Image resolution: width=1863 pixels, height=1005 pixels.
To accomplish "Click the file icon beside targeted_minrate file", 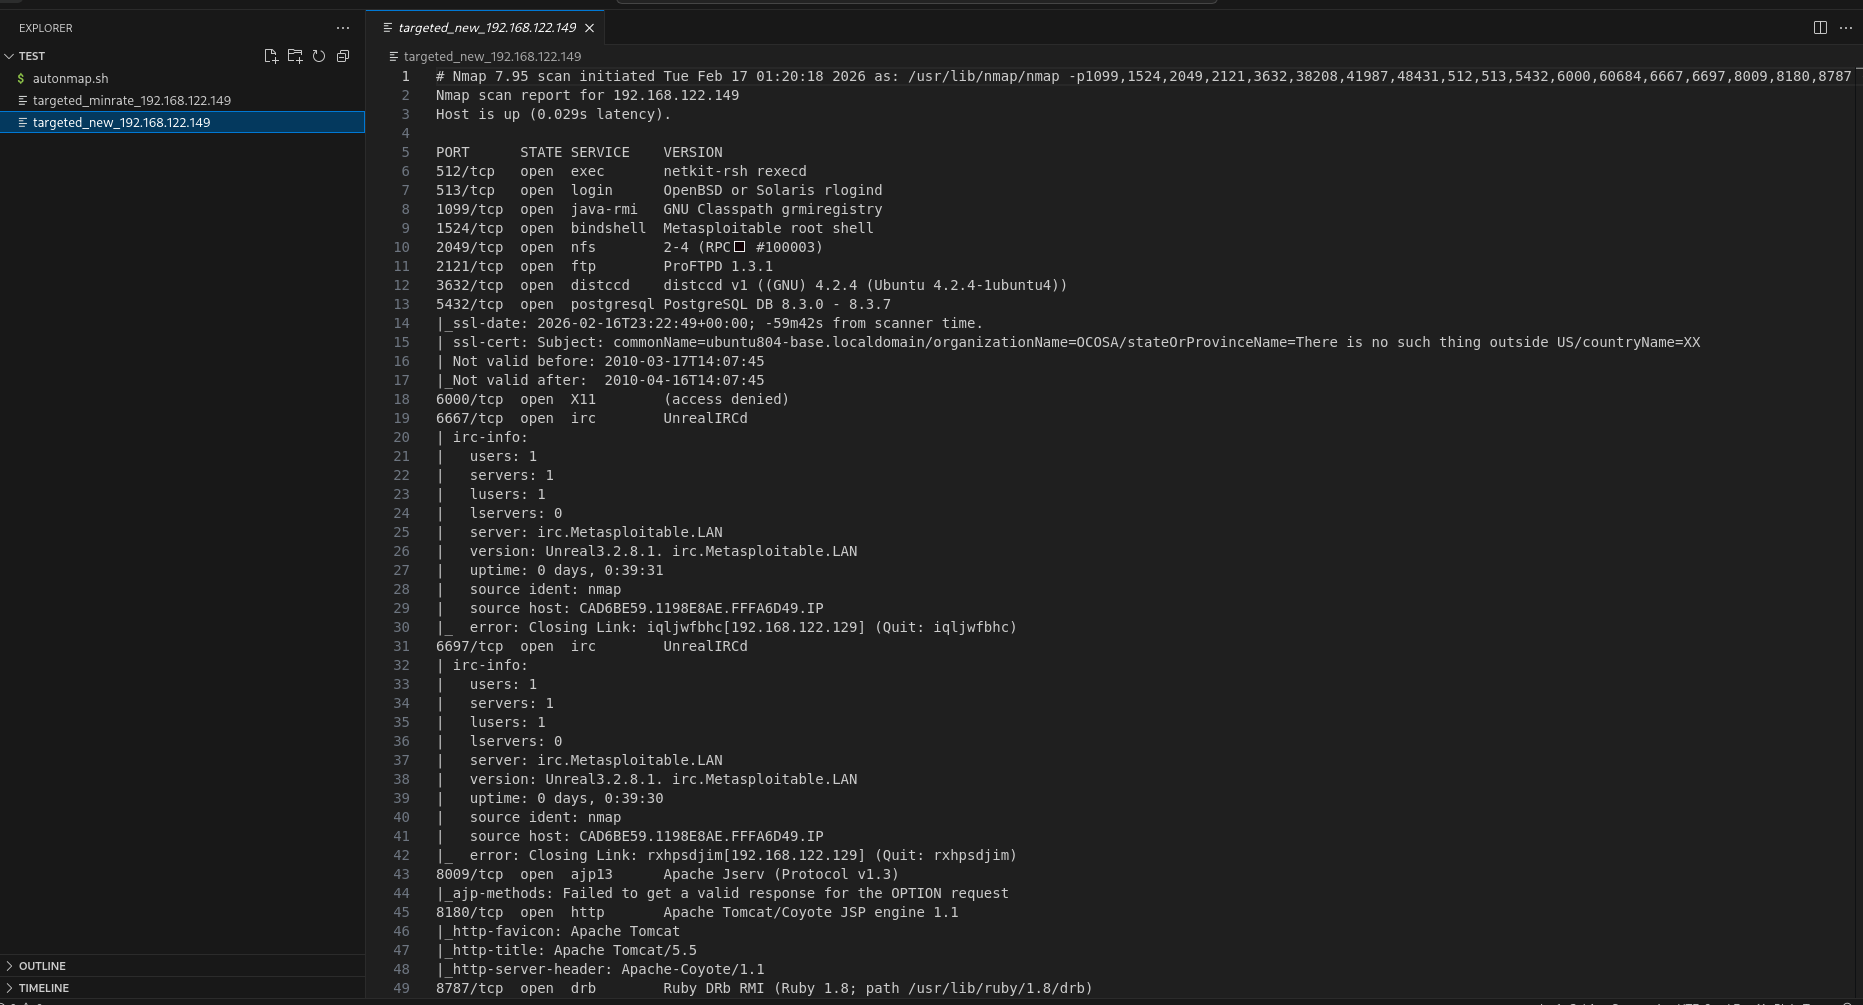I will point(23,100).
